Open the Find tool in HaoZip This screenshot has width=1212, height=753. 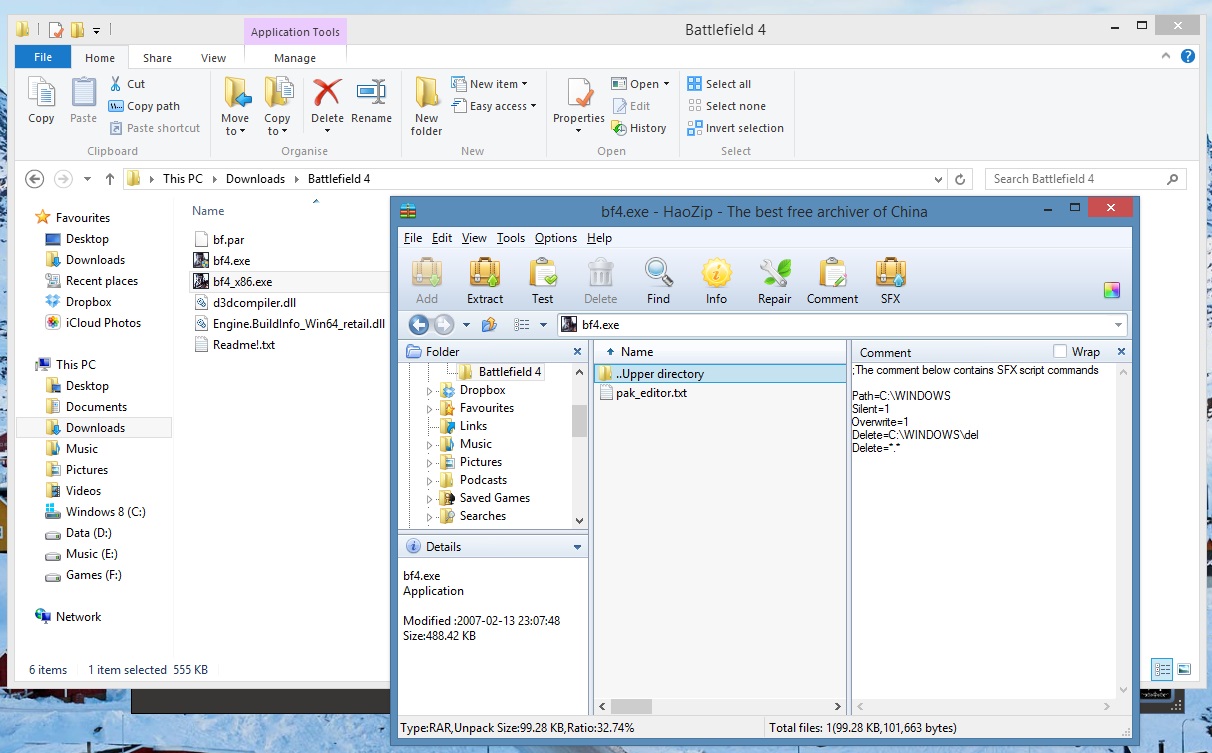(x=658, y=280)
